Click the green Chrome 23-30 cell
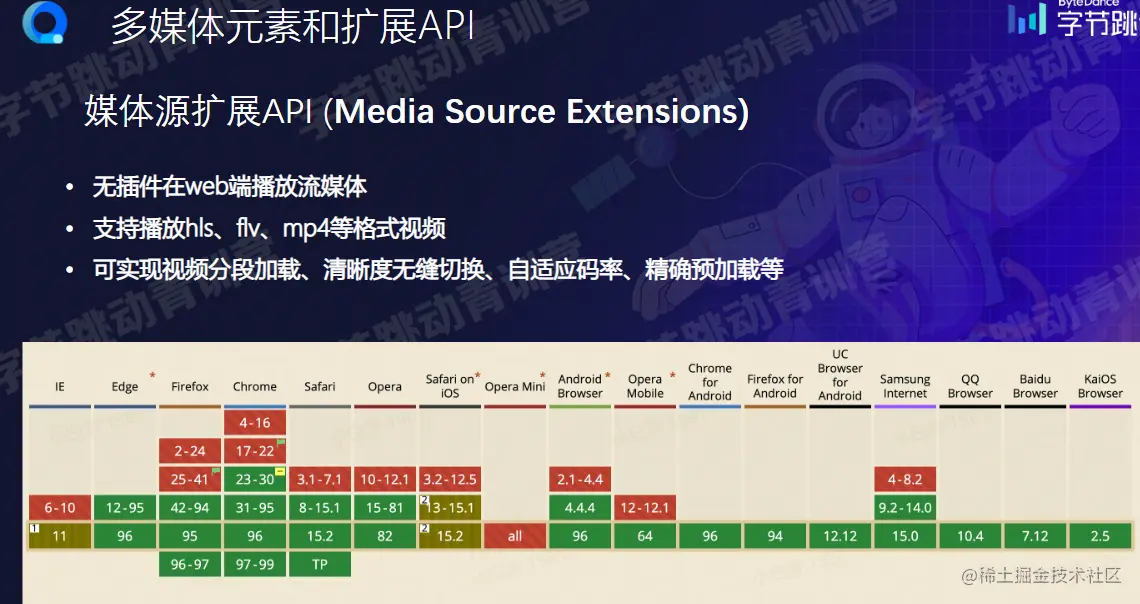 tap(254, 479)
